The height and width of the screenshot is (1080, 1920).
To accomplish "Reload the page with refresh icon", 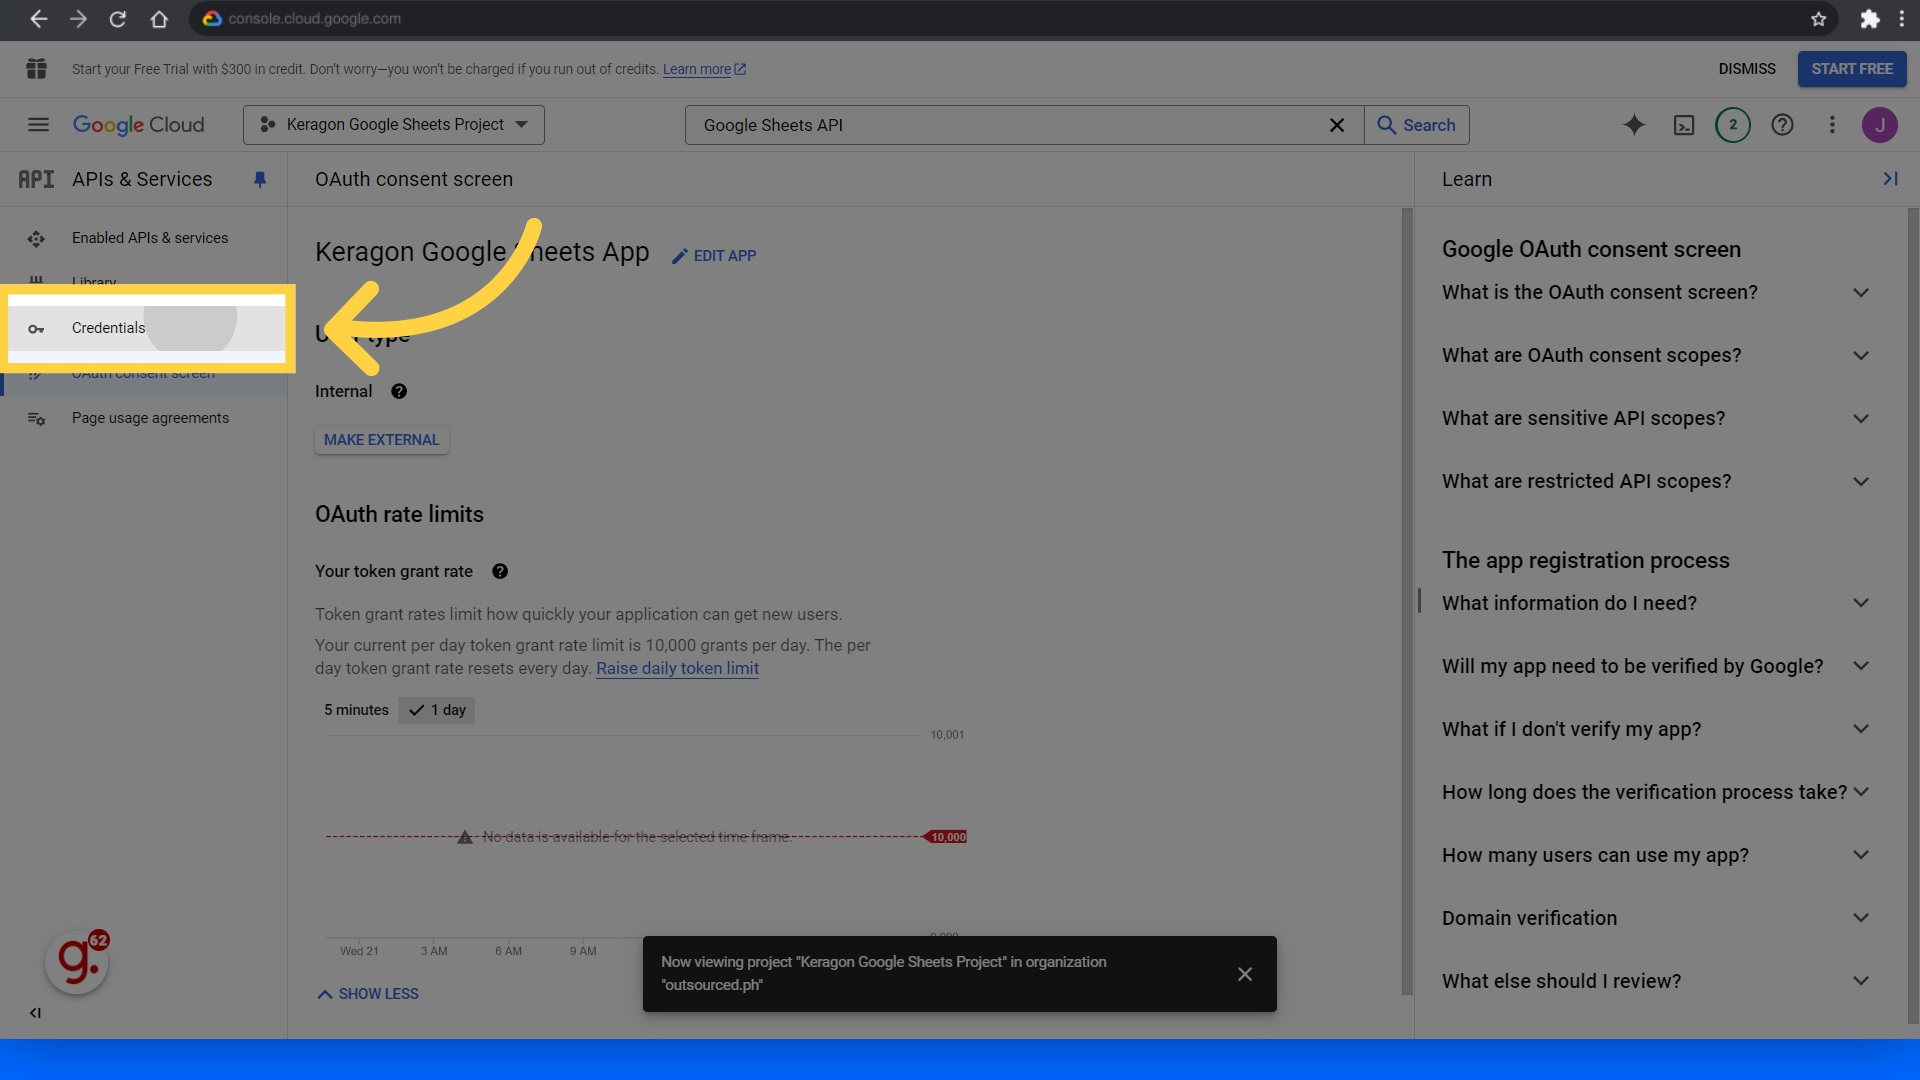I will (x=118, y=19).
